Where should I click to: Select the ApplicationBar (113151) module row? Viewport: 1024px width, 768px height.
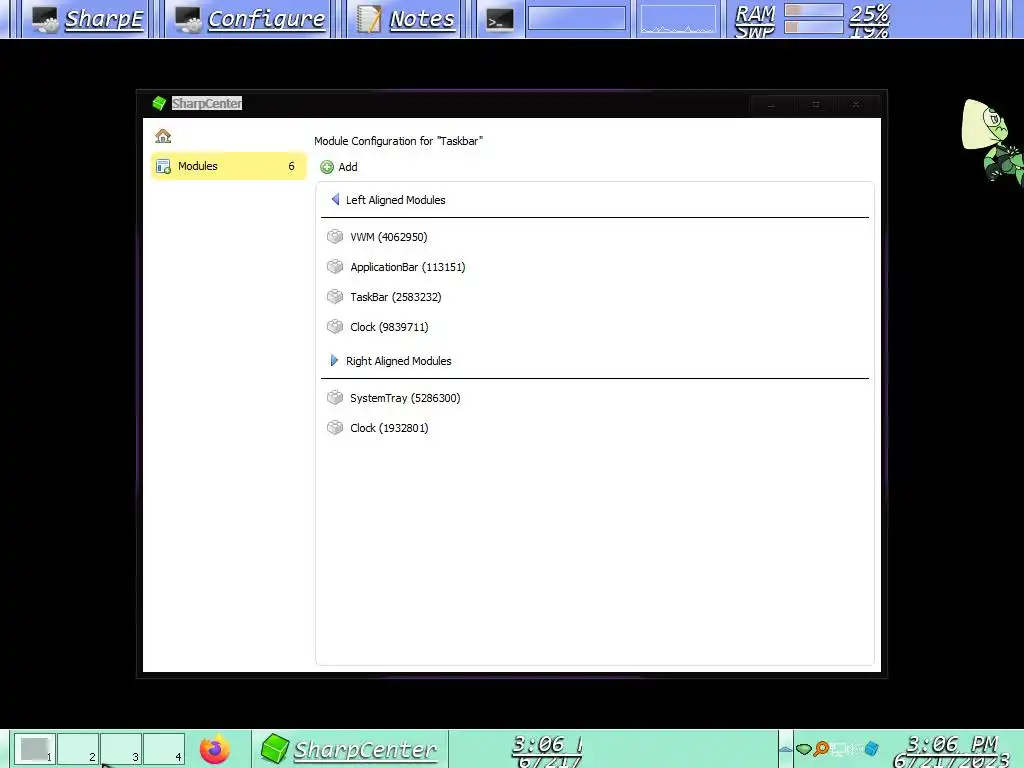tap(594, 267)
